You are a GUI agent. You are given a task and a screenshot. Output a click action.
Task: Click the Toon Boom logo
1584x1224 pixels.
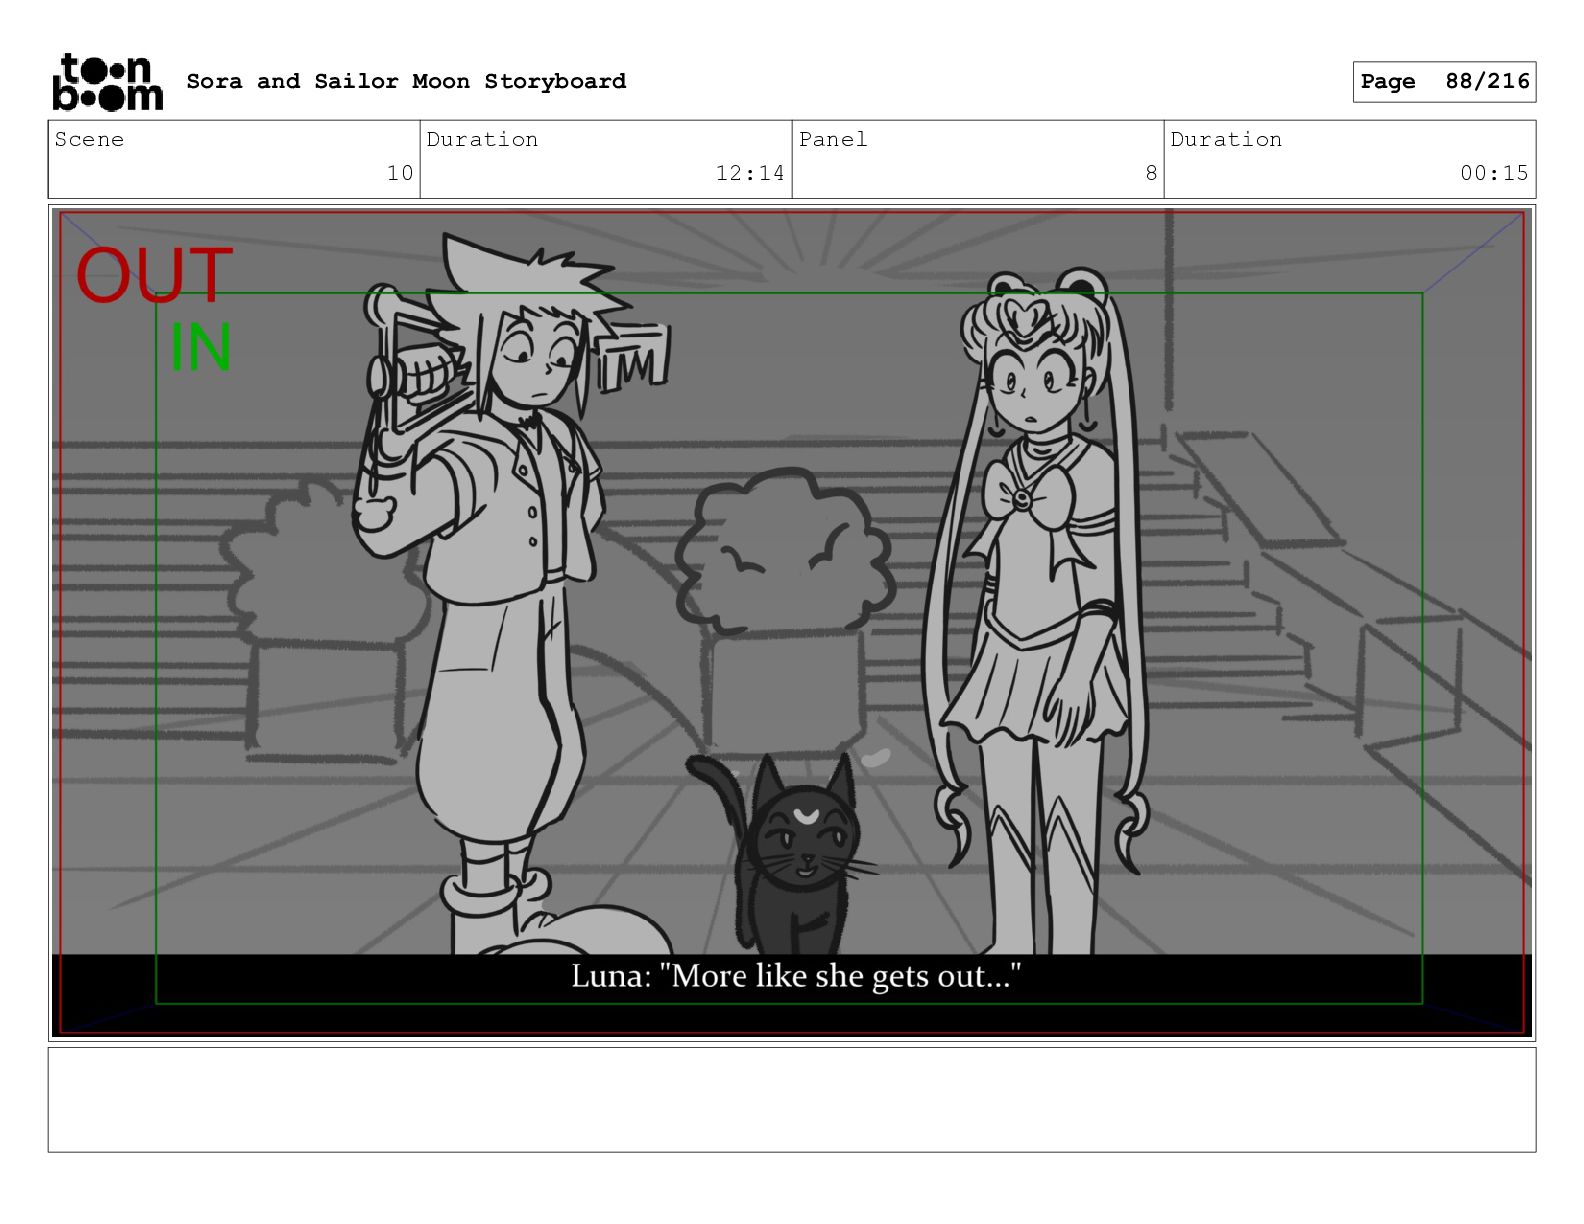[107, 82]
